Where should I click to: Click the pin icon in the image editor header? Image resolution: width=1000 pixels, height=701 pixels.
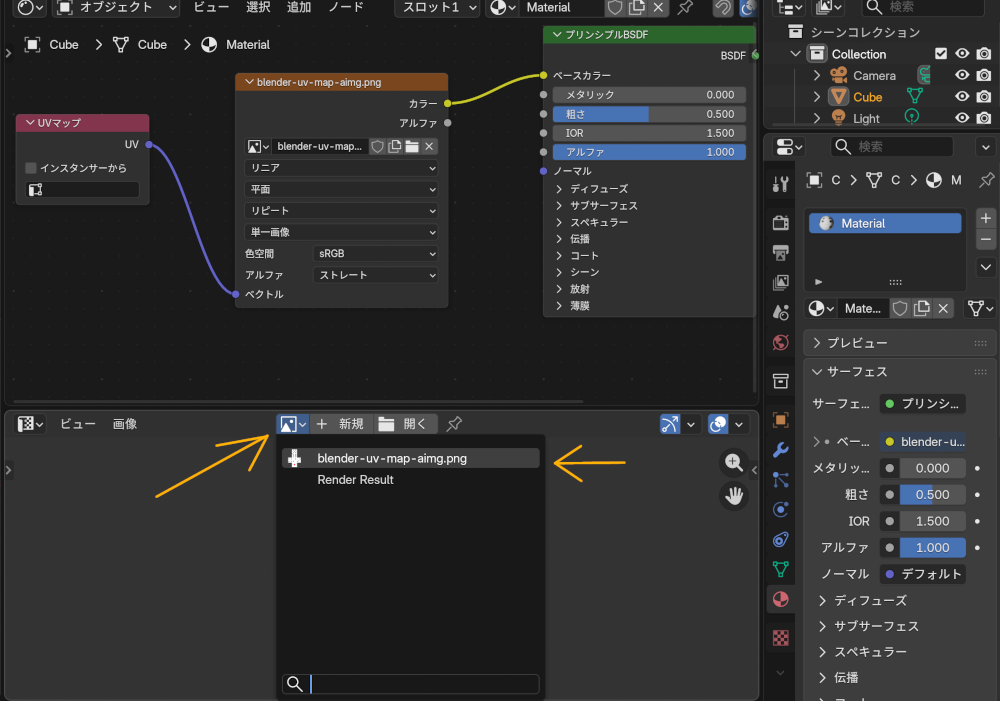click(x=453, y=423)
